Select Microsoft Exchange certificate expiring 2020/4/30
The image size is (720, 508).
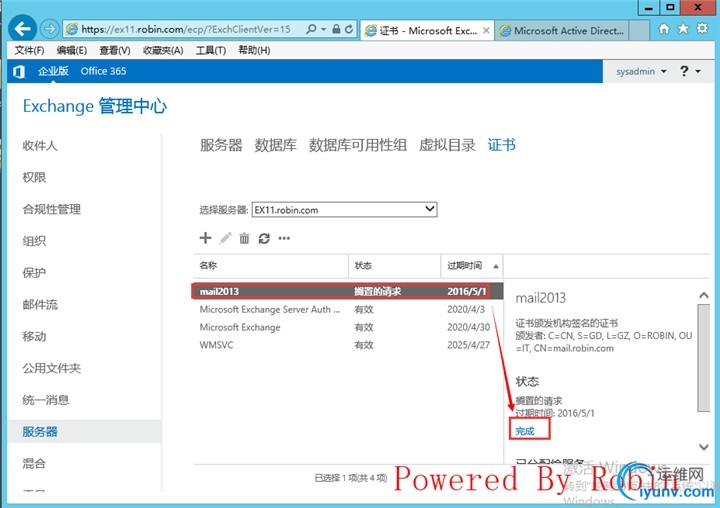[347, 327]
